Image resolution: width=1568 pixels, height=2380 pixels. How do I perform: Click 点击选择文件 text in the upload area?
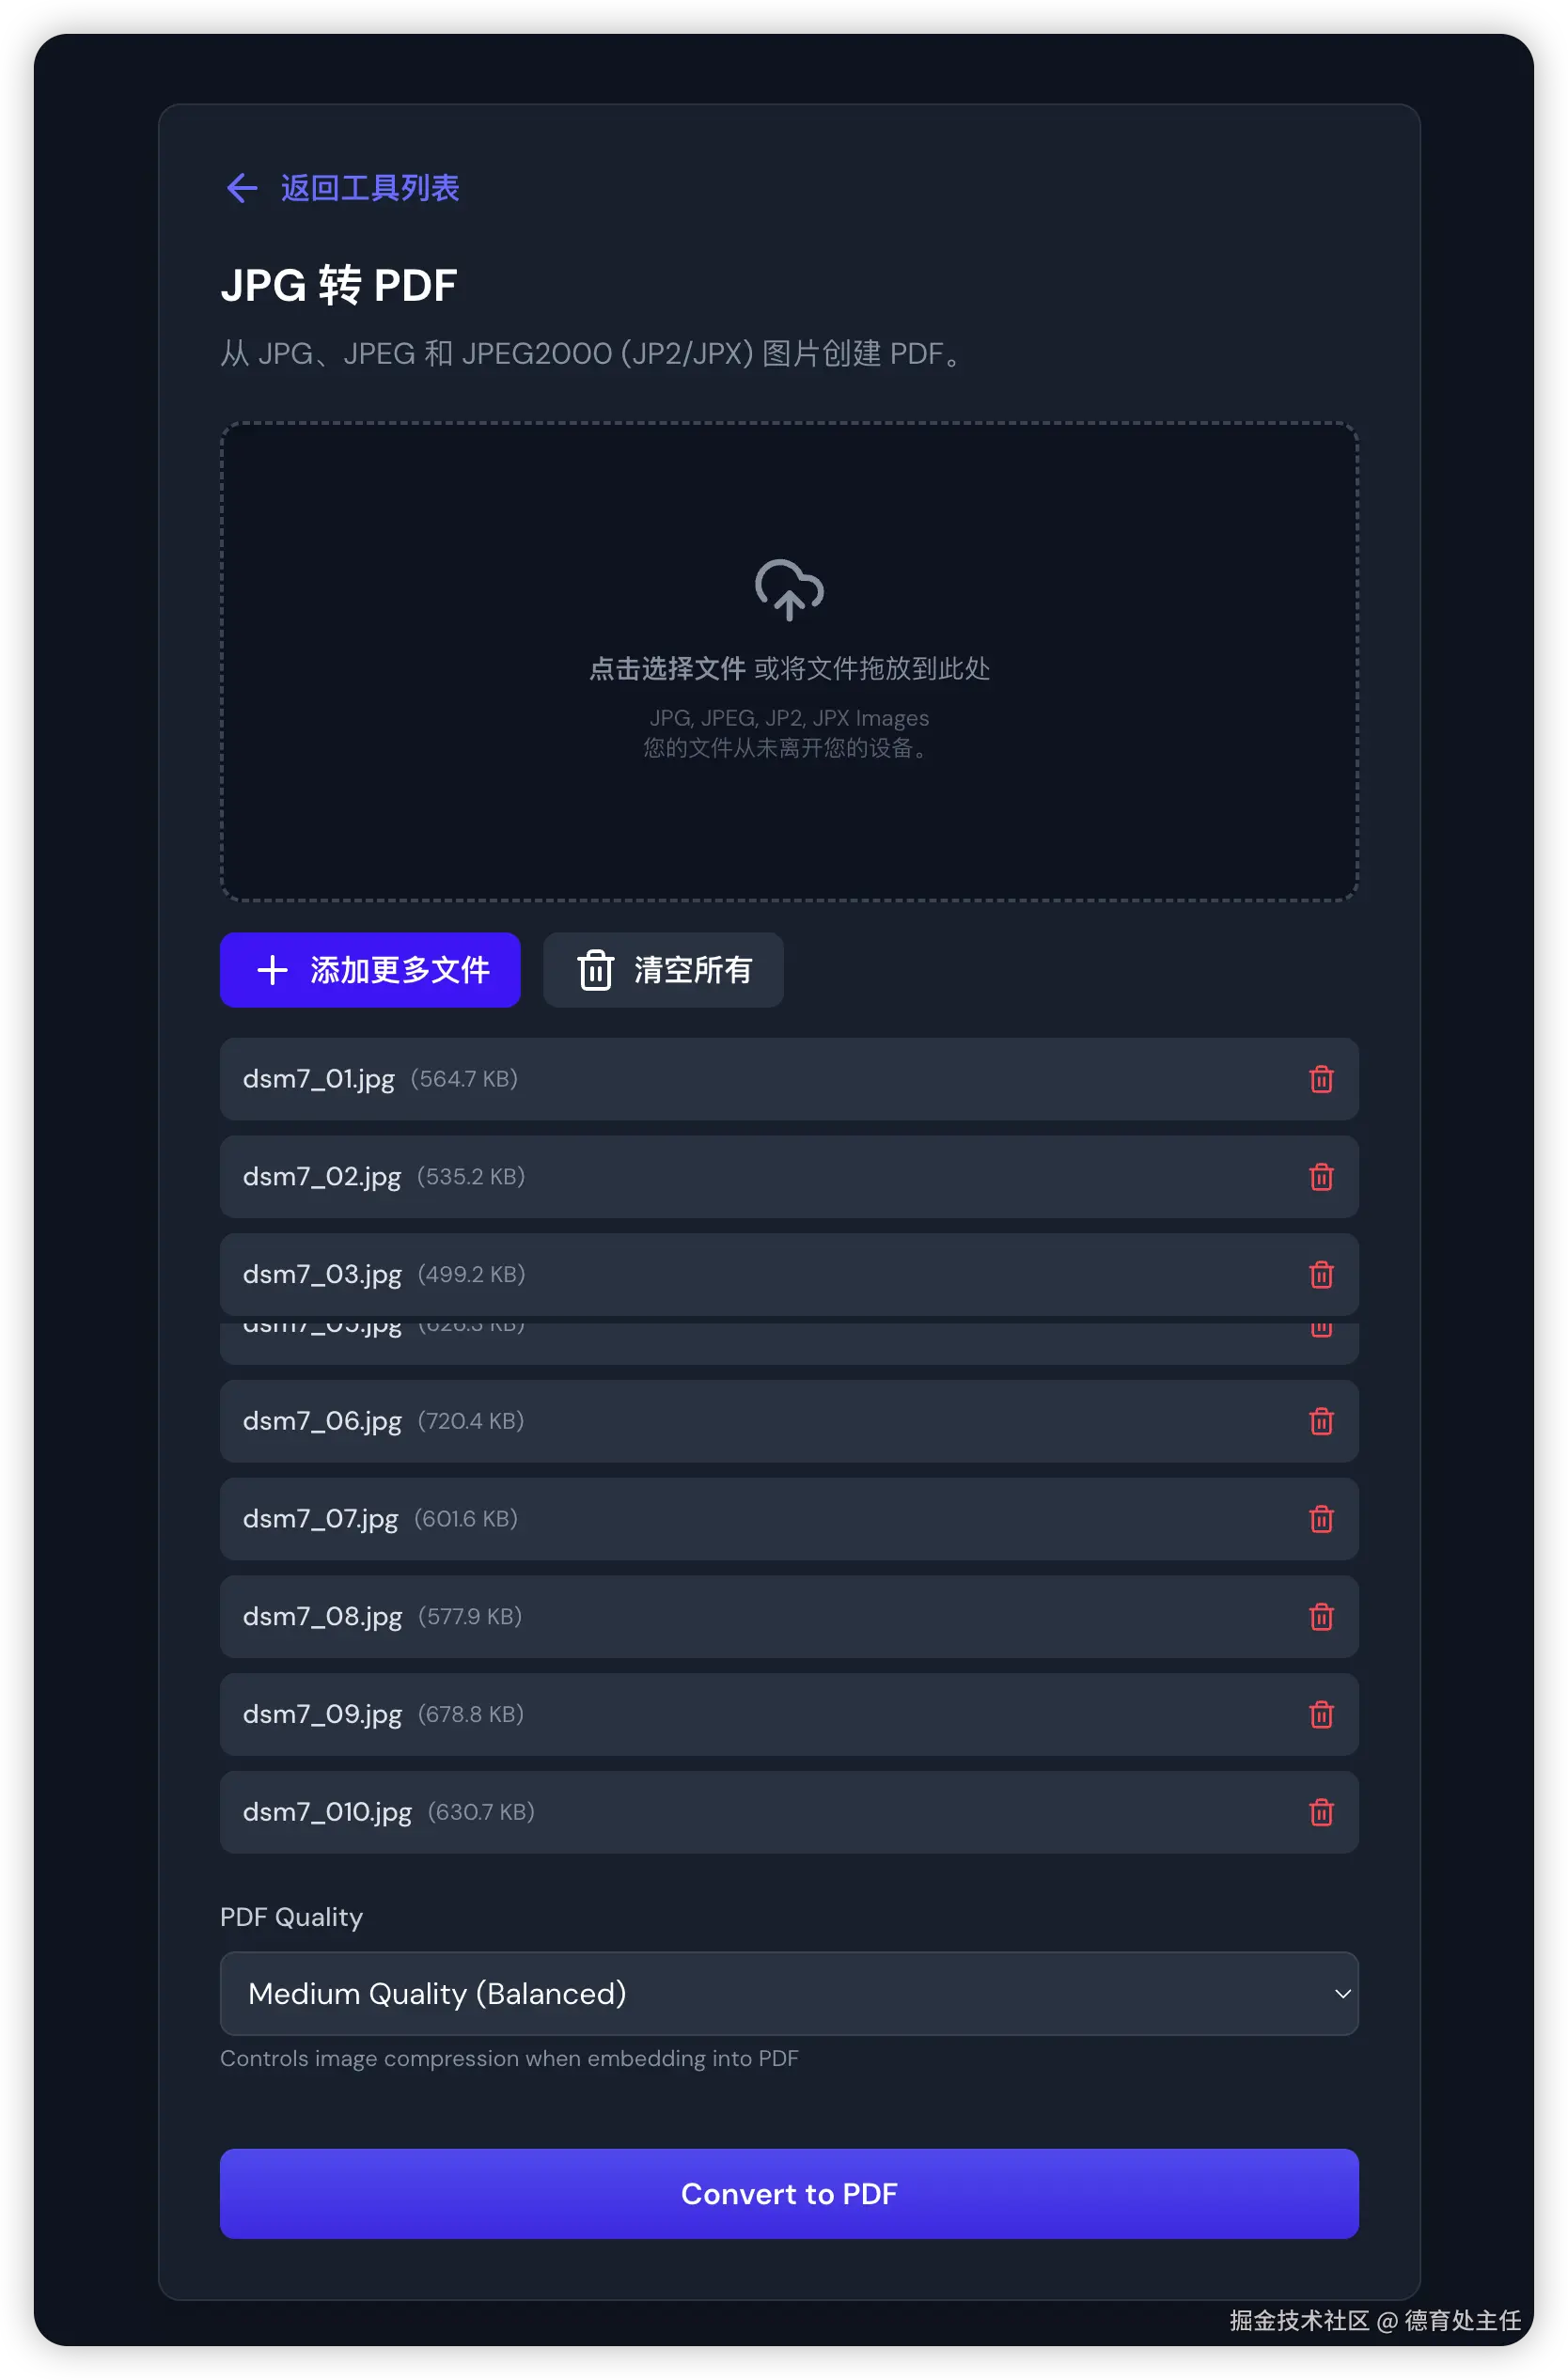pyautogui.click(x=667, y=668)
